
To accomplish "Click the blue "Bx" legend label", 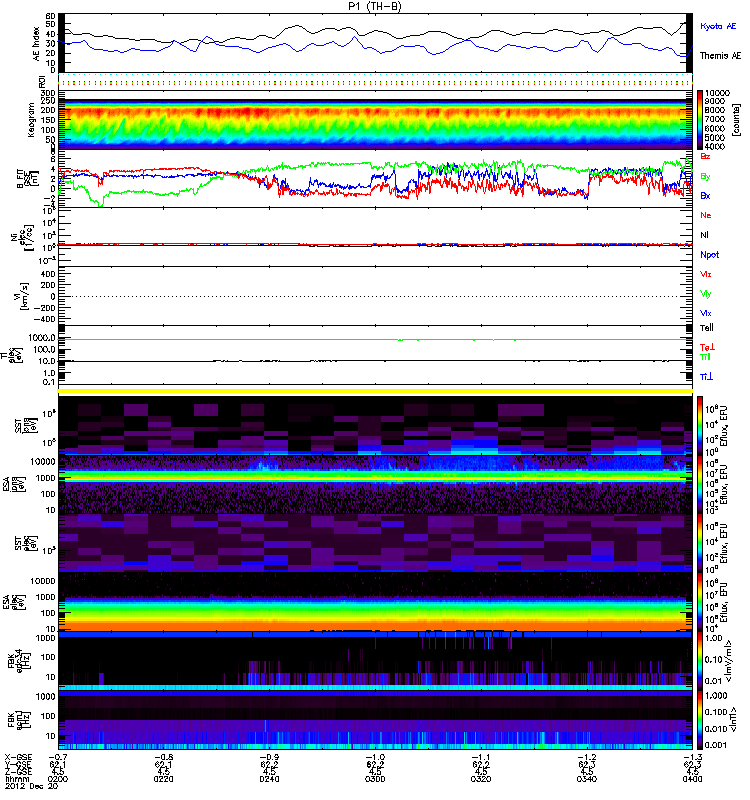I will click(x=705, y=195).
